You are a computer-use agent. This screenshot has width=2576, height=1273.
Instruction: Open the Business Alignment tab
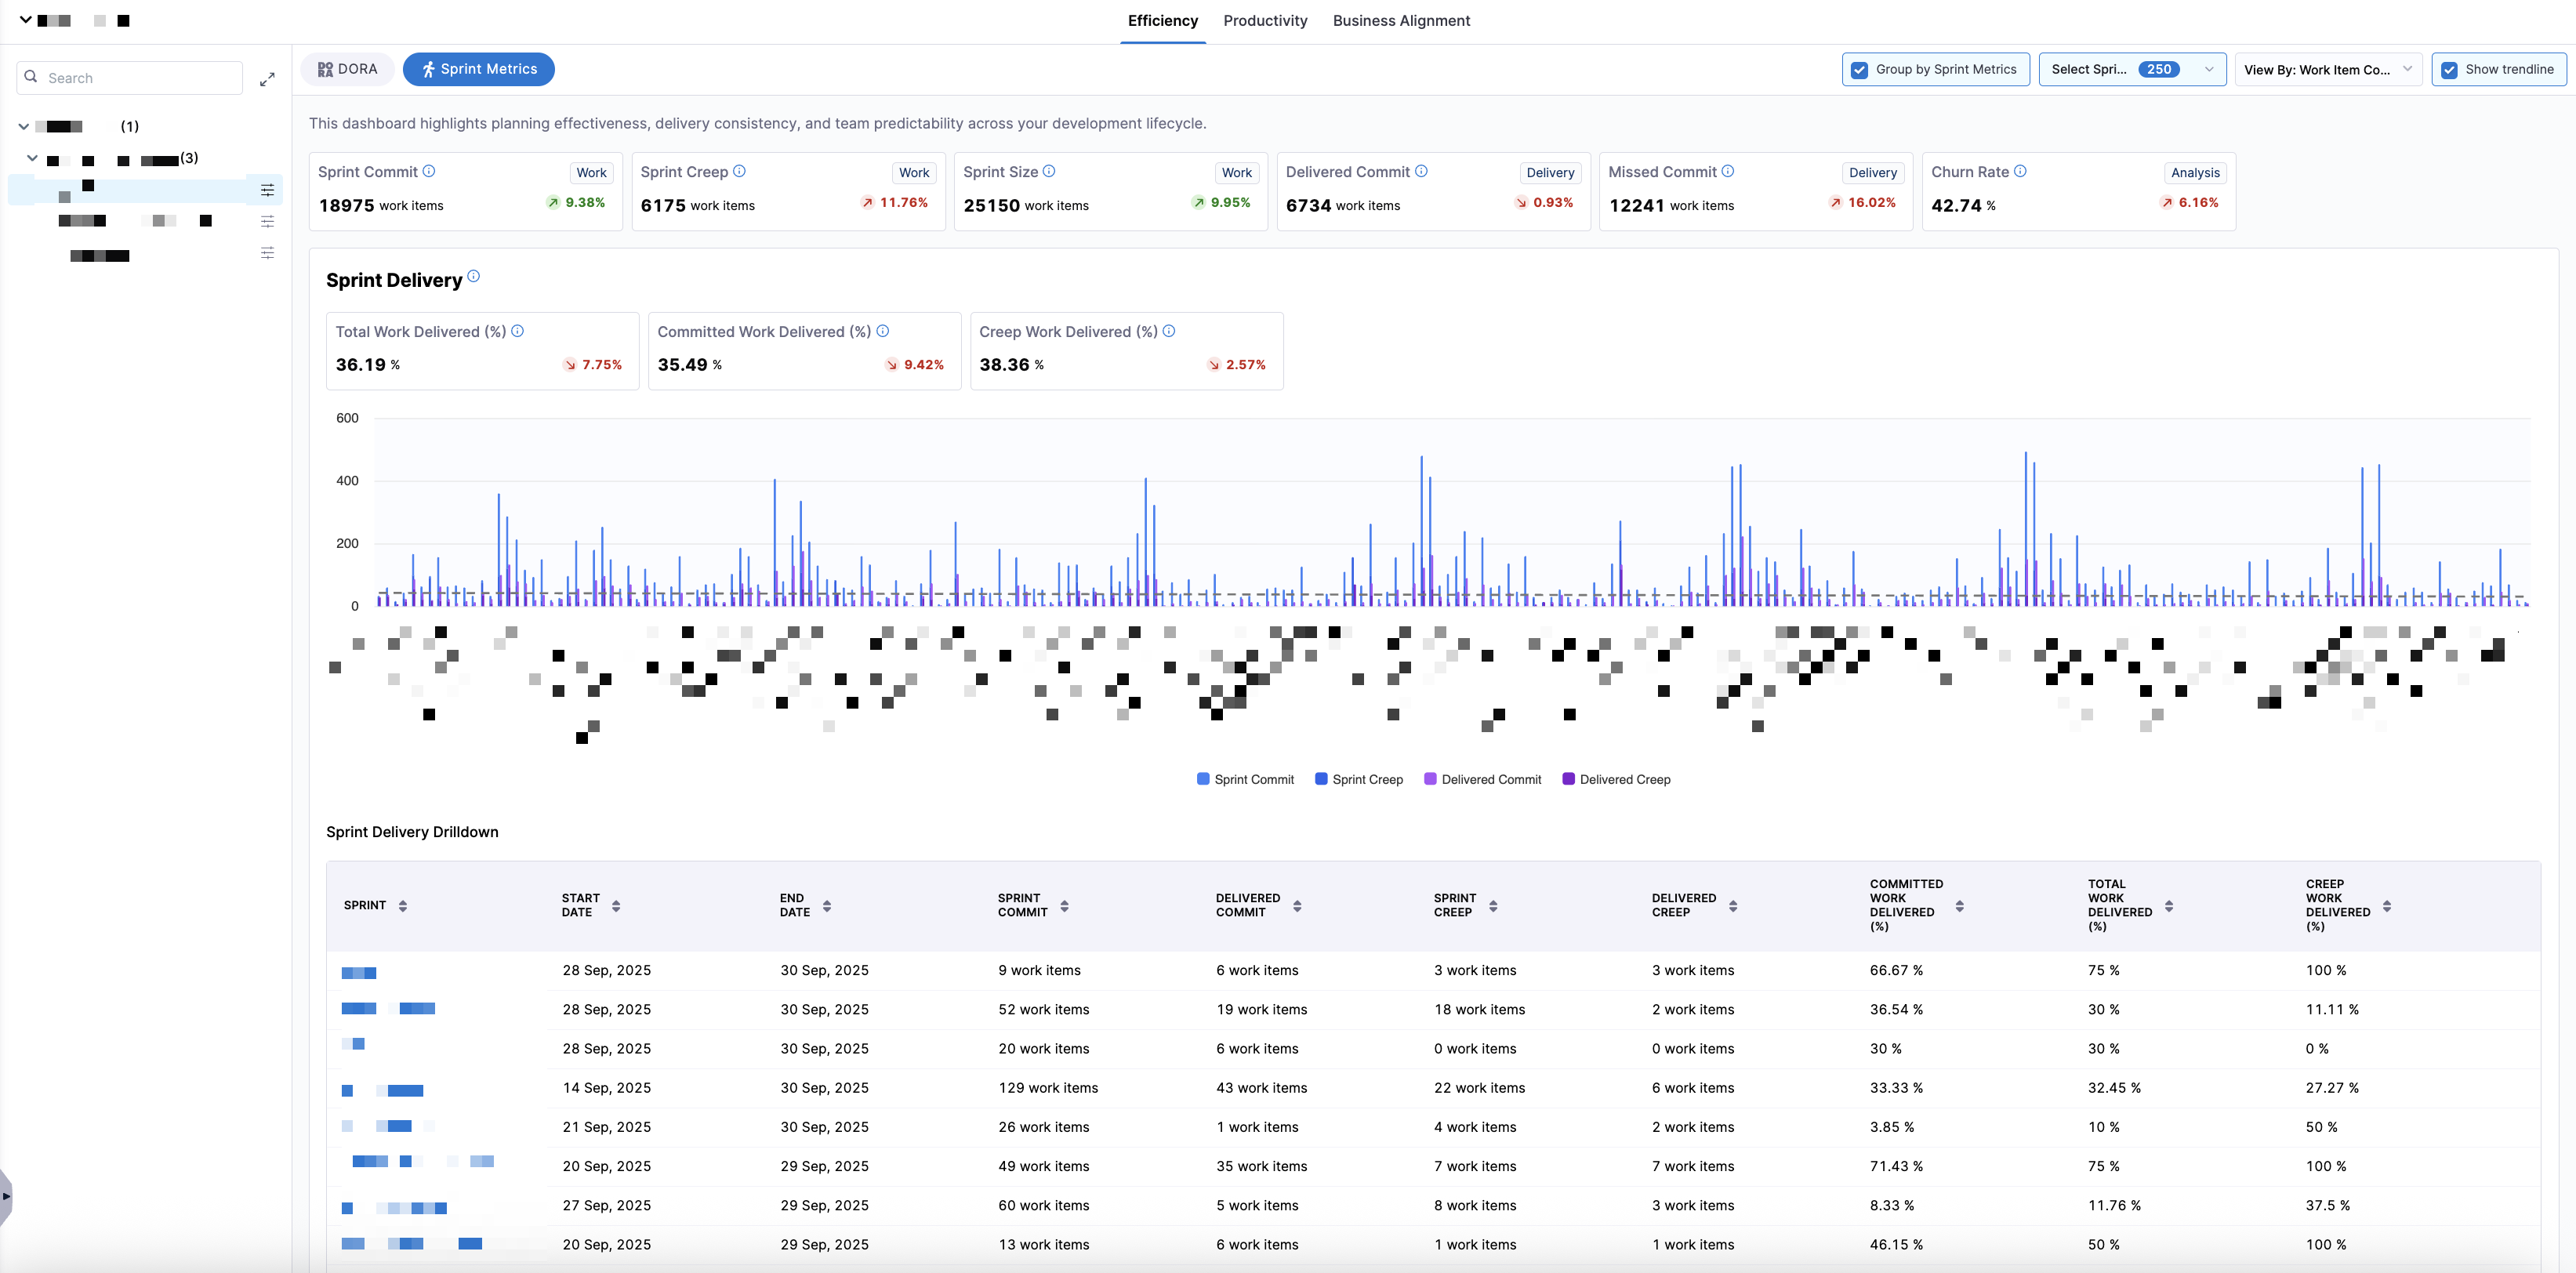1400,21
